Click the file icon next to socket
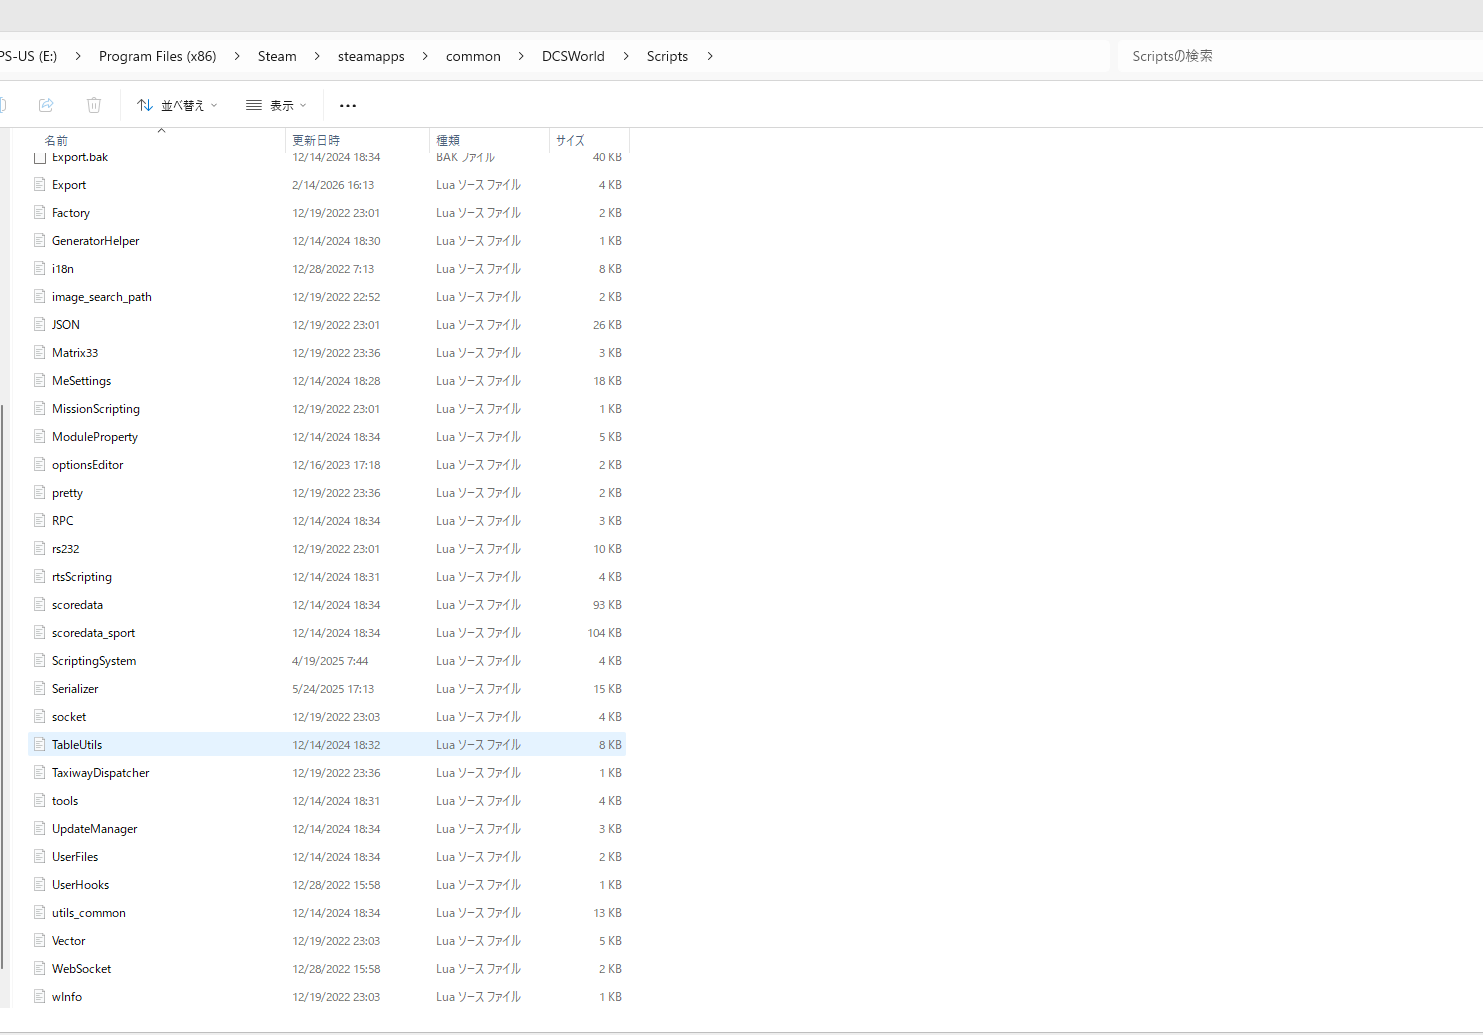 pyautogui.click(x=40, y=716)
